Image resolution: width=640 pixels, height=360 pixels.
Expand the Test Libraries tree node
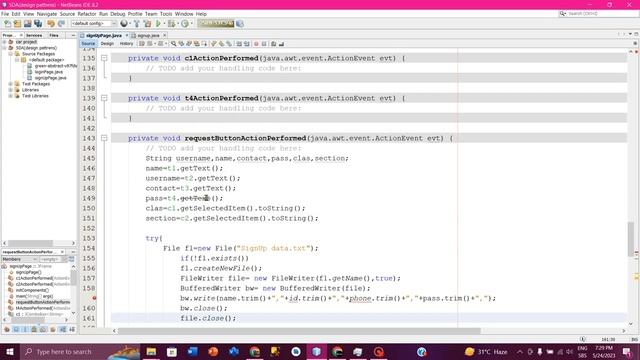click(x=11, y=96)
